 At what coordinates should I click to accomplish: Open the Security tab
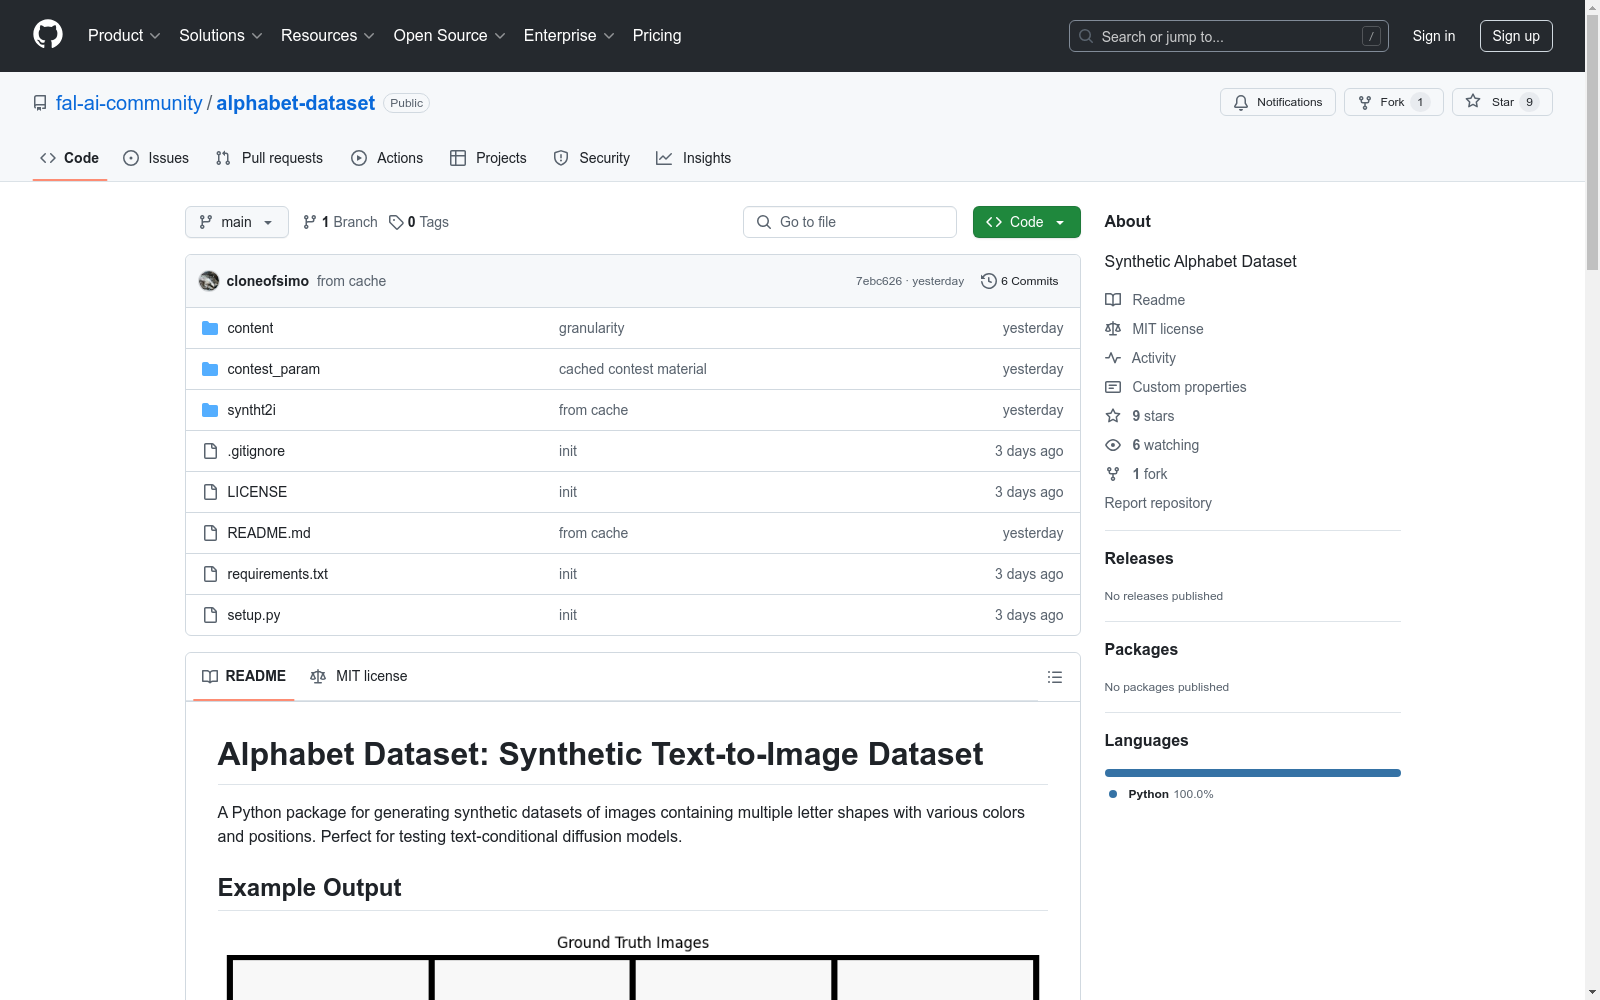click(592, 158)
